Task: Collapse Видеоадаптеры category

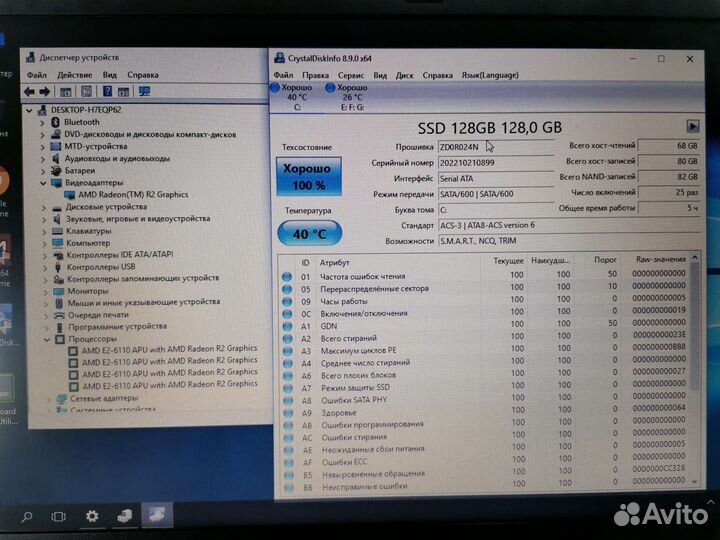Action: click(x=43, y=183)
